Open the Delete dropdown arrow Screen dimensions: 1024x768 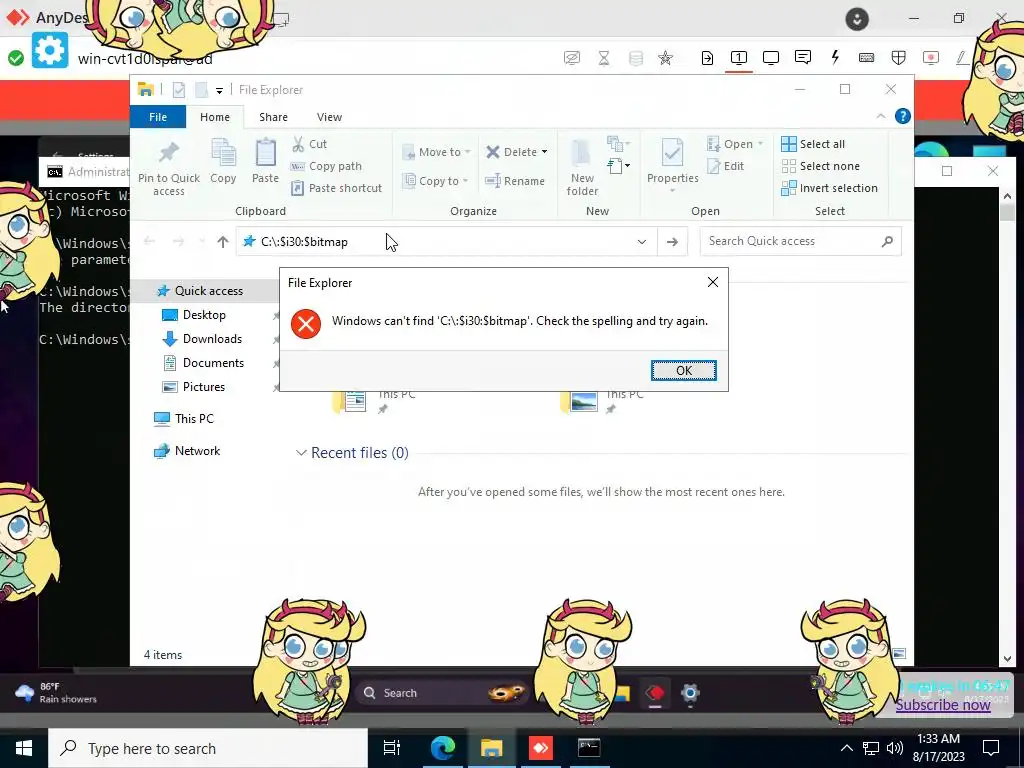click(544, 152)
